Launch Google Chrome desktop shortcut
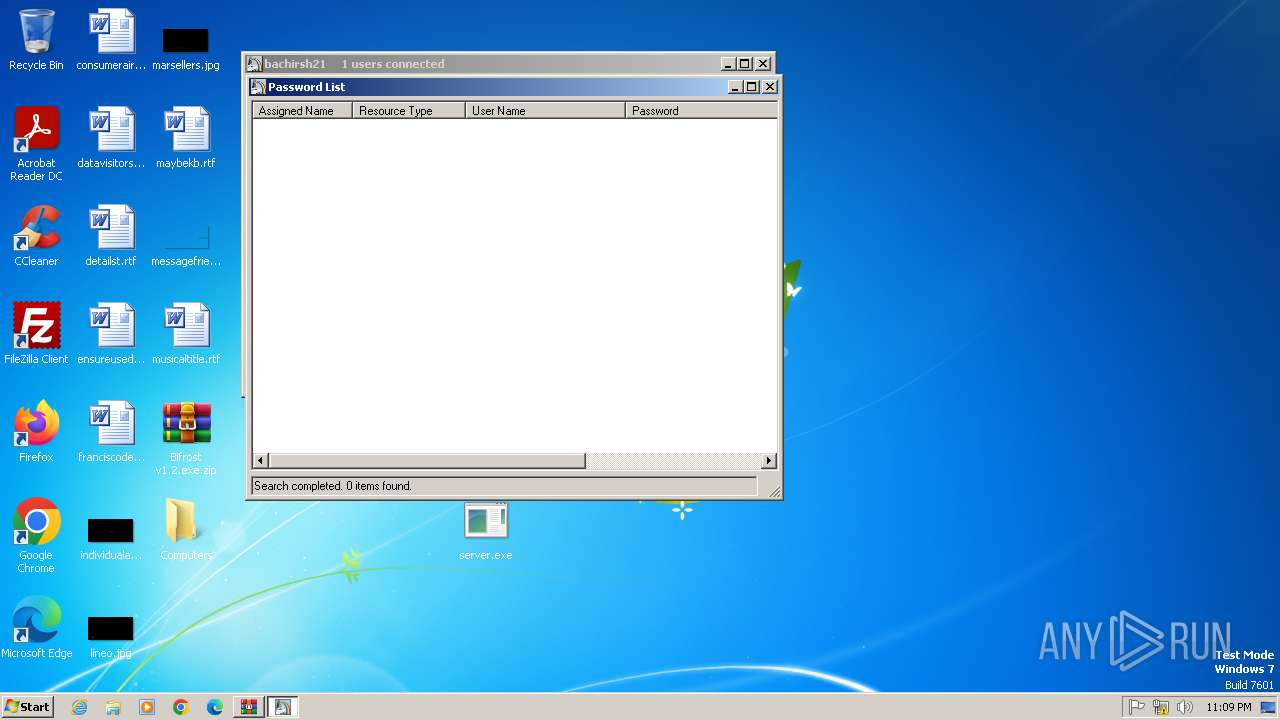1280x720 pixels. pyautogui.click(x=36, y=536)
